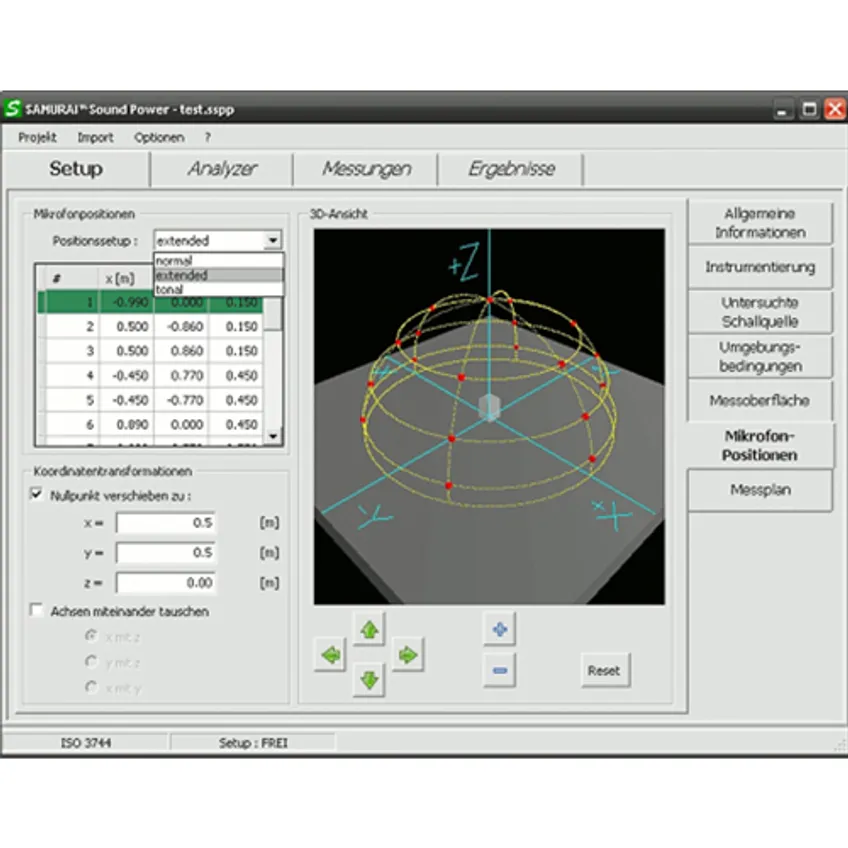The height and width of the screenshot is (848, 848).
Task: Rotate 3D view right with green right arrow
Action: 408,655
